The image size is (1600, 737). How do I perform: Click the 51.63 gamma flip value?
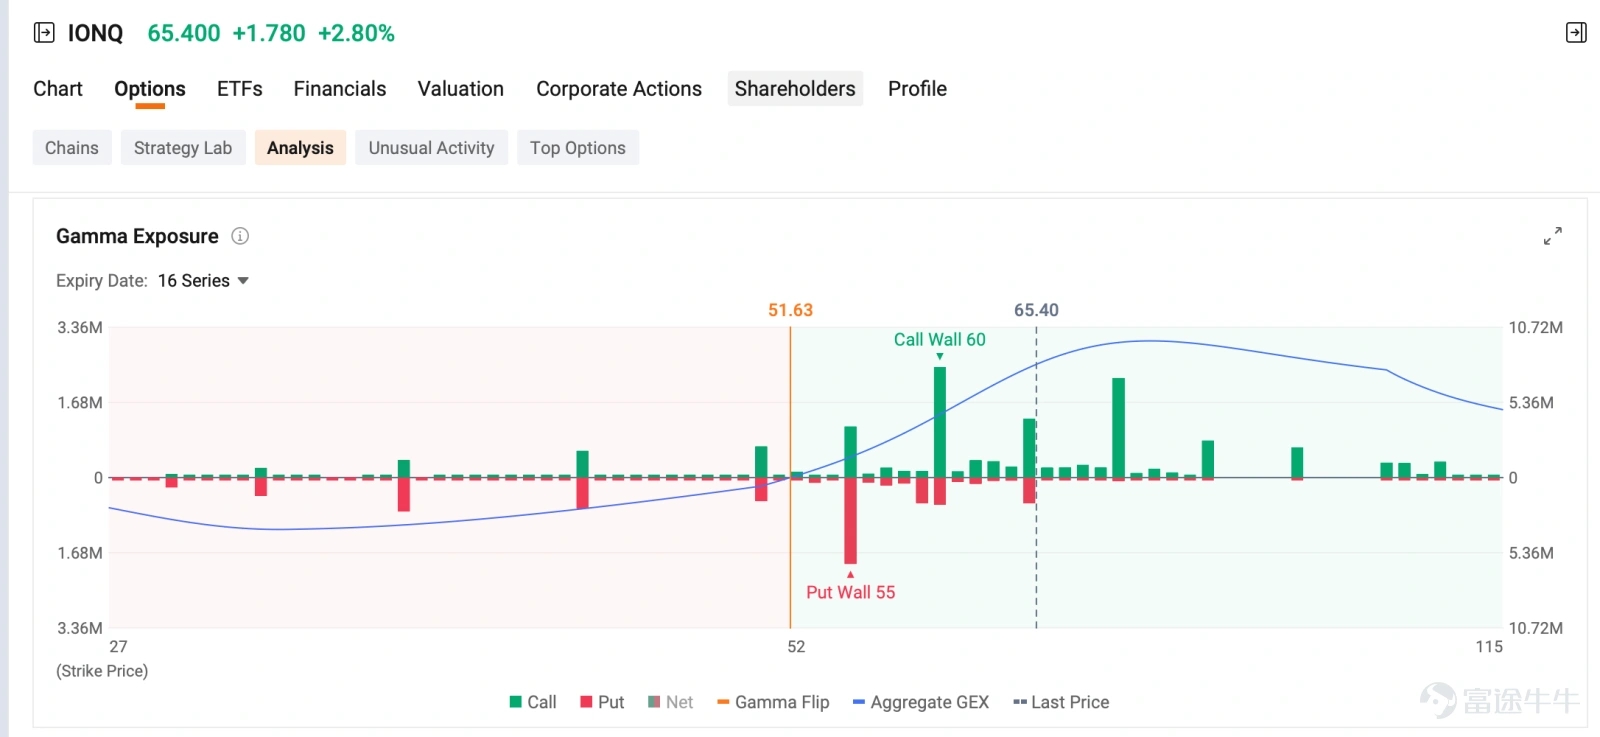pyautogui.click(x=790, y=310)
